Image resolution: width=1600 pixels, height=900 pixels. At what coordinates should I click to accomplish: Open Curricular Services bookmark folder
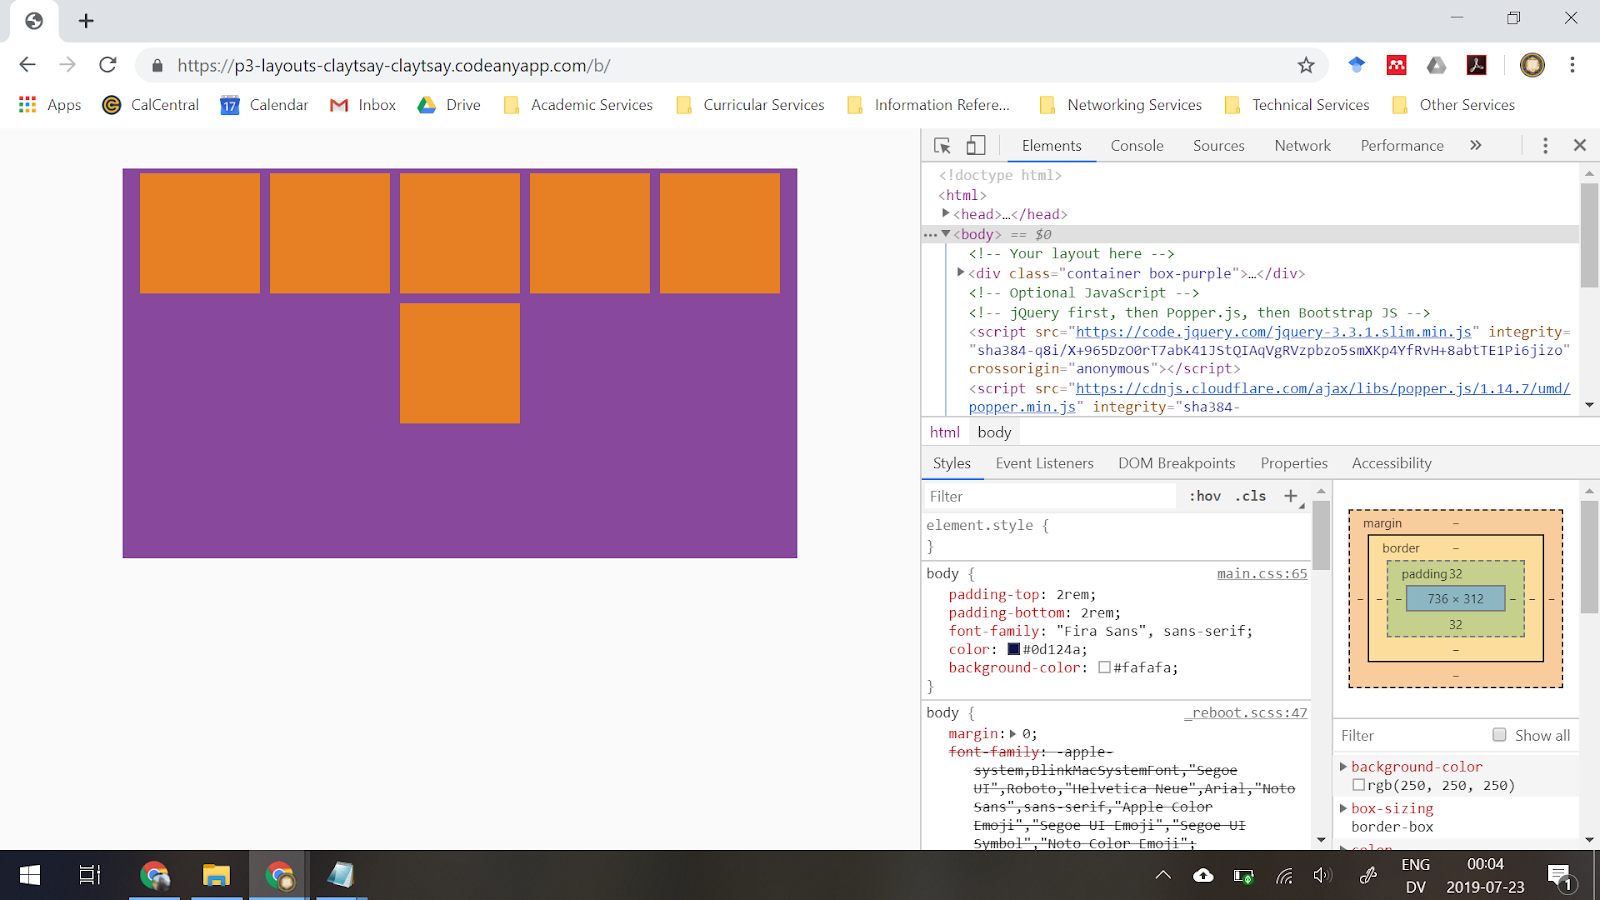[750, 105]
